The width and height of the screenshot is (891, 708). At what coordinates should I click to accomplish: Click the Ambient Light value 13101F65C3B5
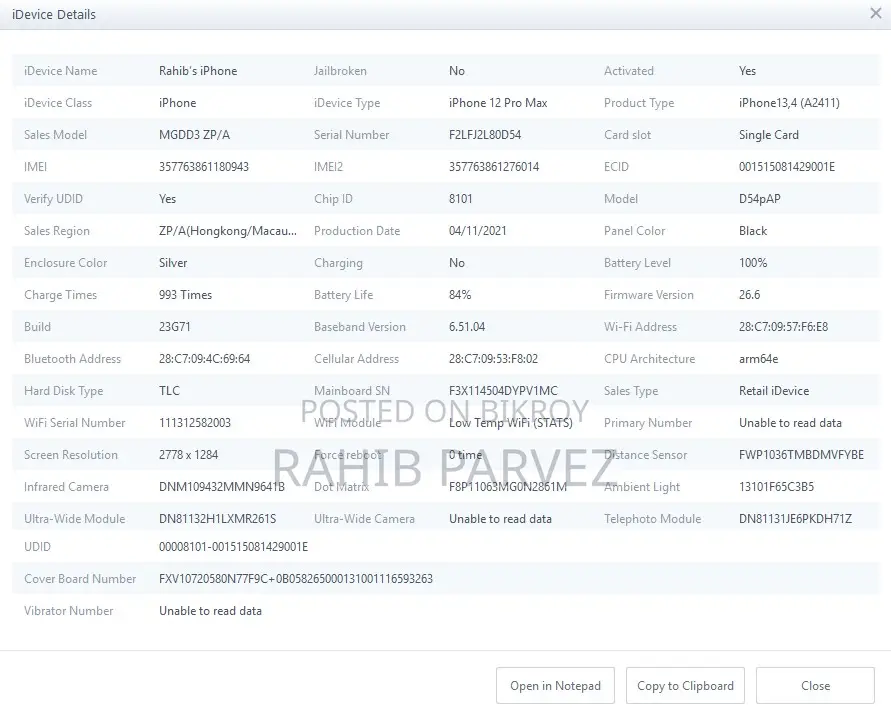click(x=776, y=487)
